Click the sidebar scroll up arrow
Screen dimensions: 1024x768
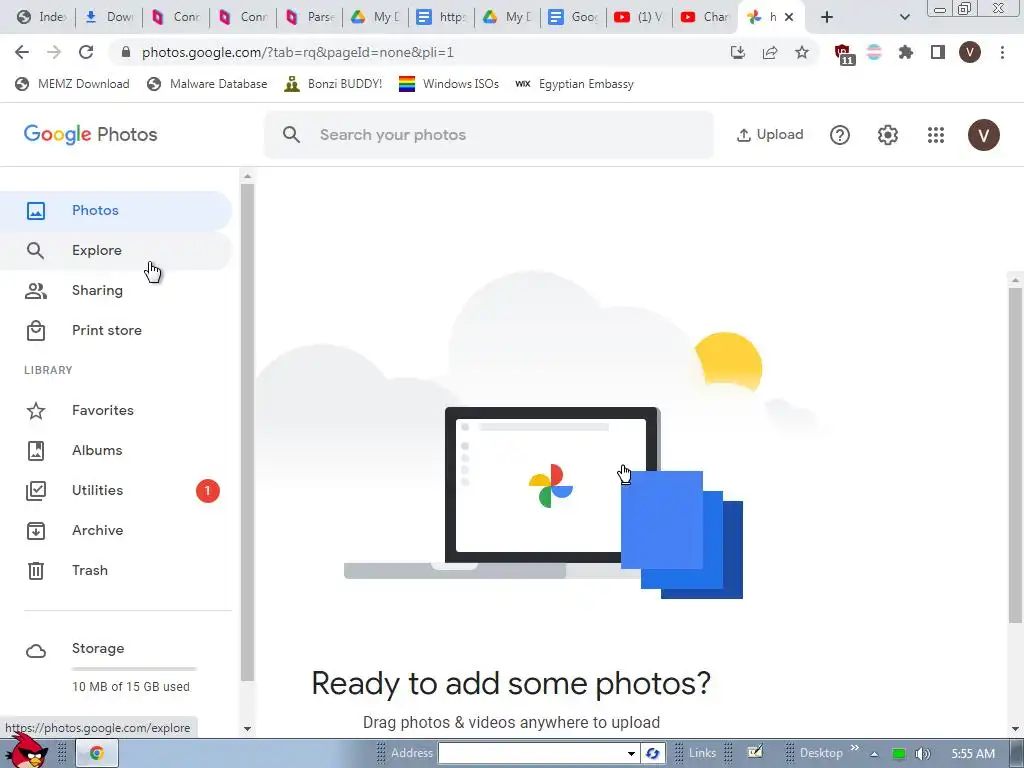click(248, 176)
